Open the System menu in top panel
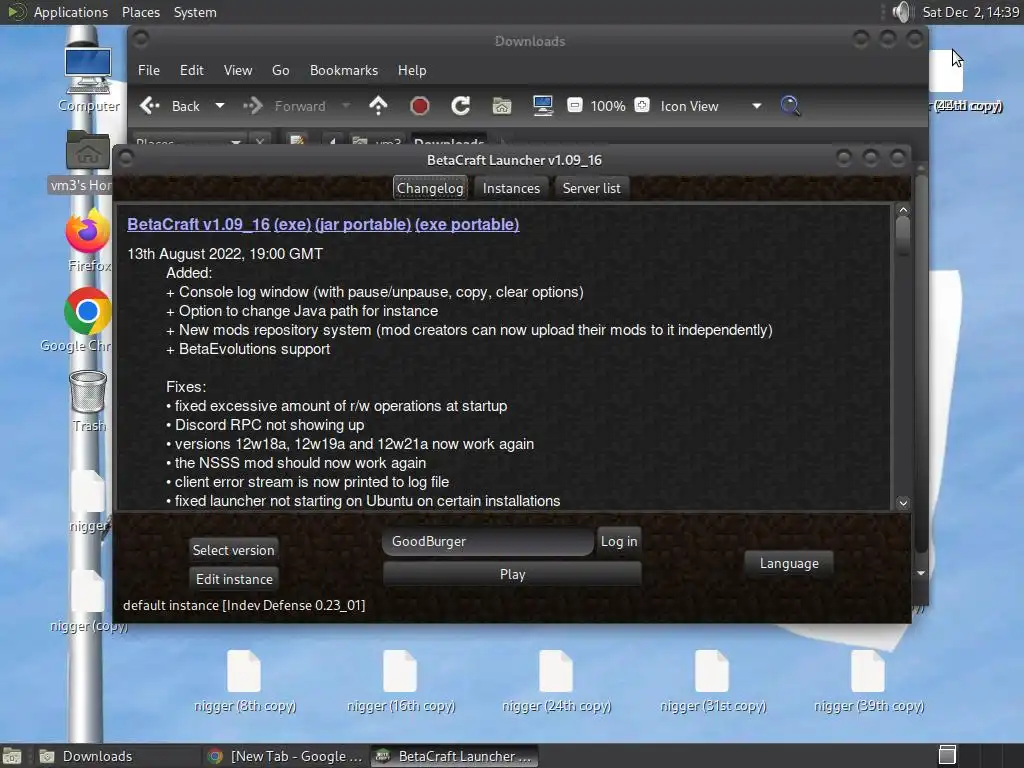This screenshot has width=1024, height=768. pos(195,12)
